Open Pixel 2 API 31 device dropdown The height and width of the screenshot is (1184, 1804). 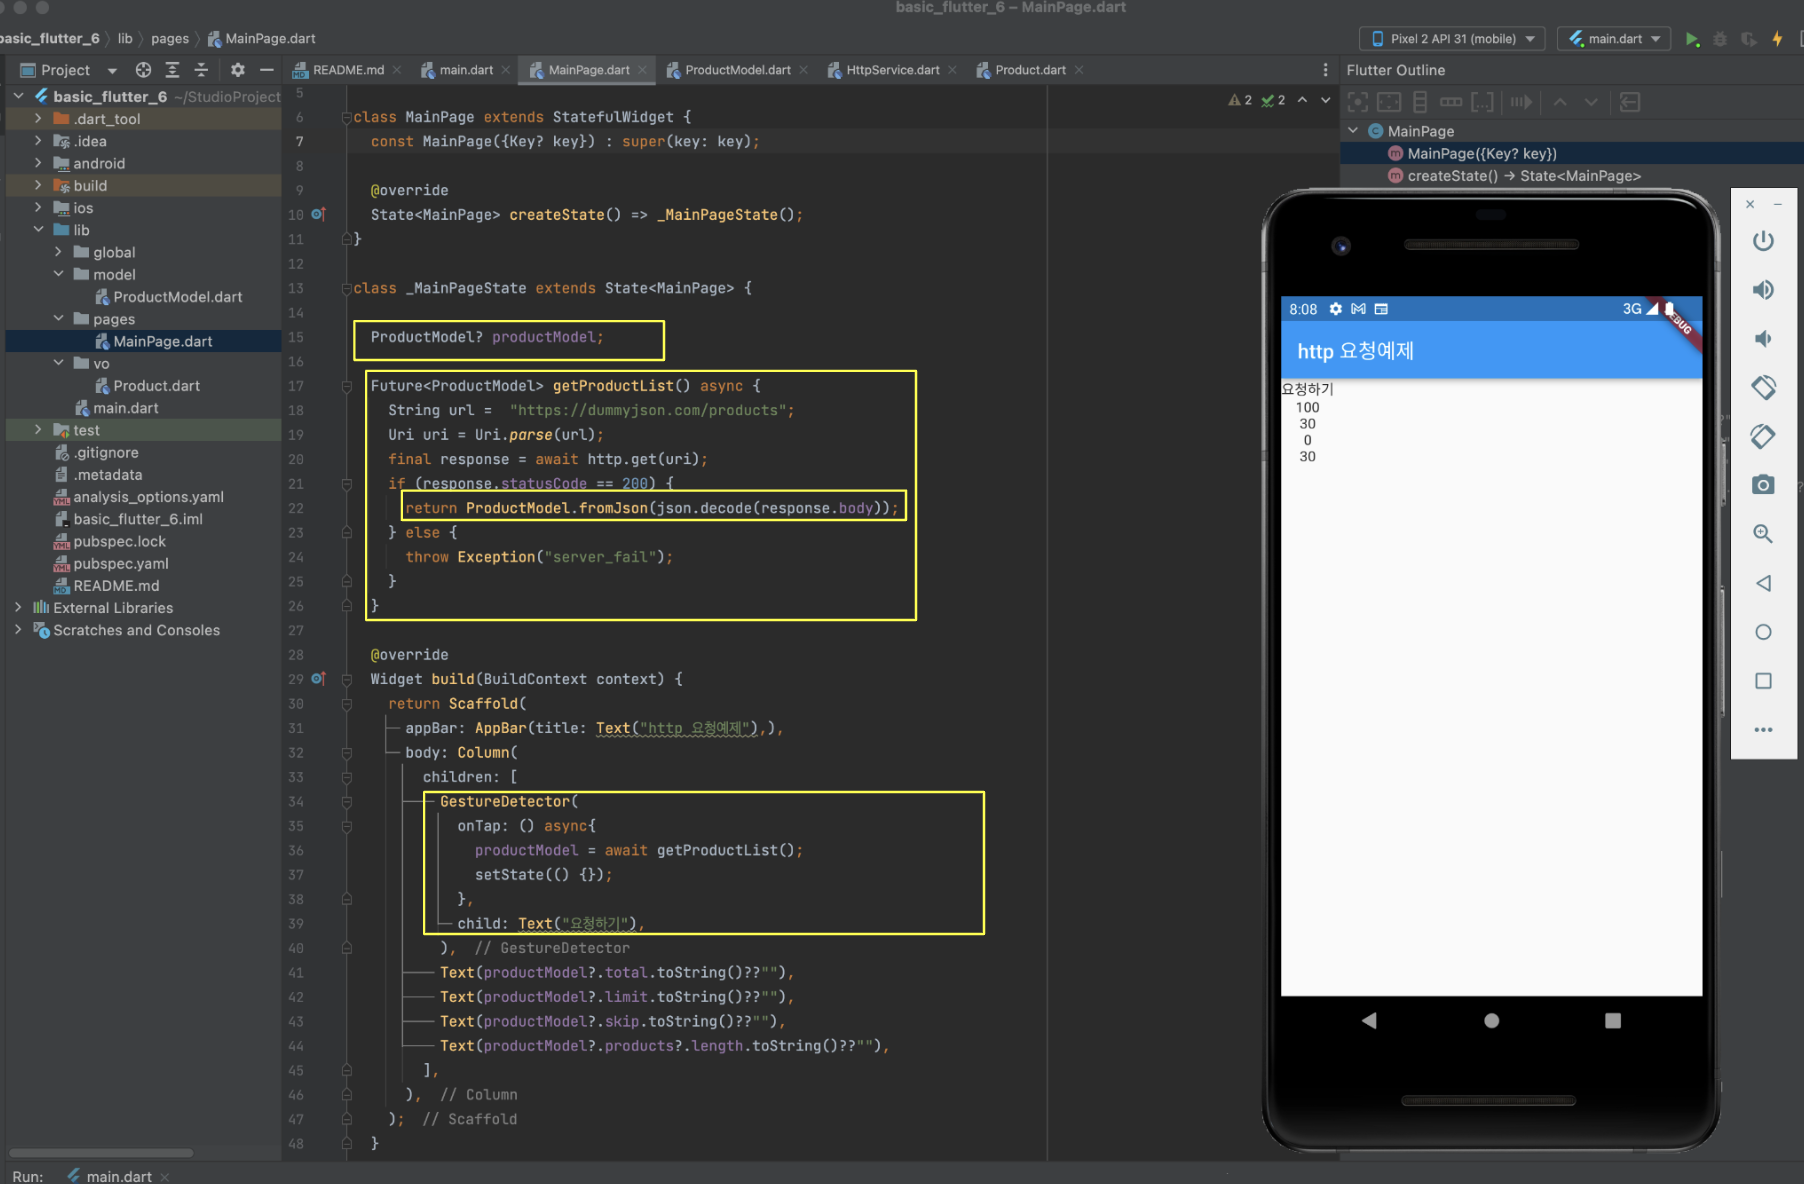click(1452, 39)
